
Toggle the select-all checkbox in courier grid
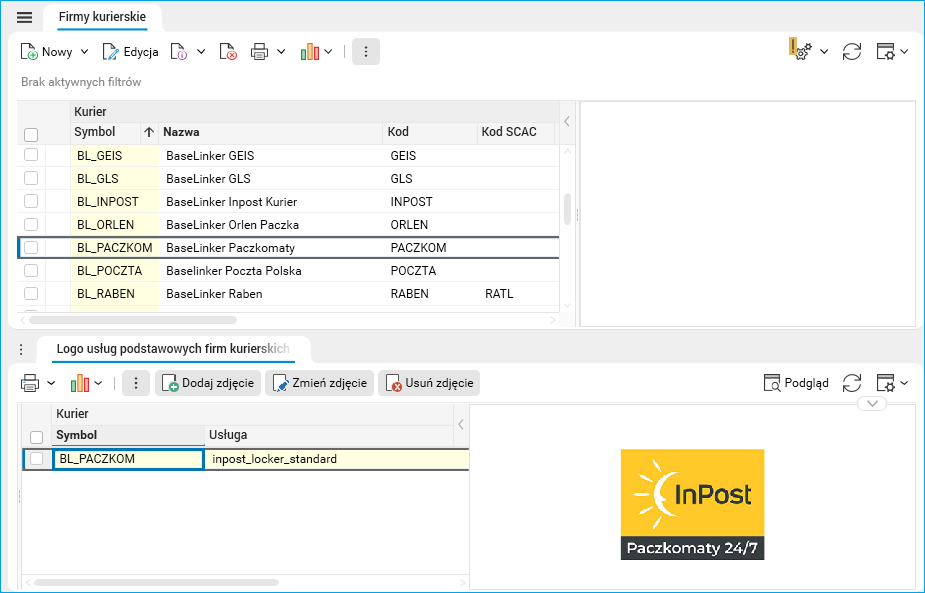pos(31,135)
